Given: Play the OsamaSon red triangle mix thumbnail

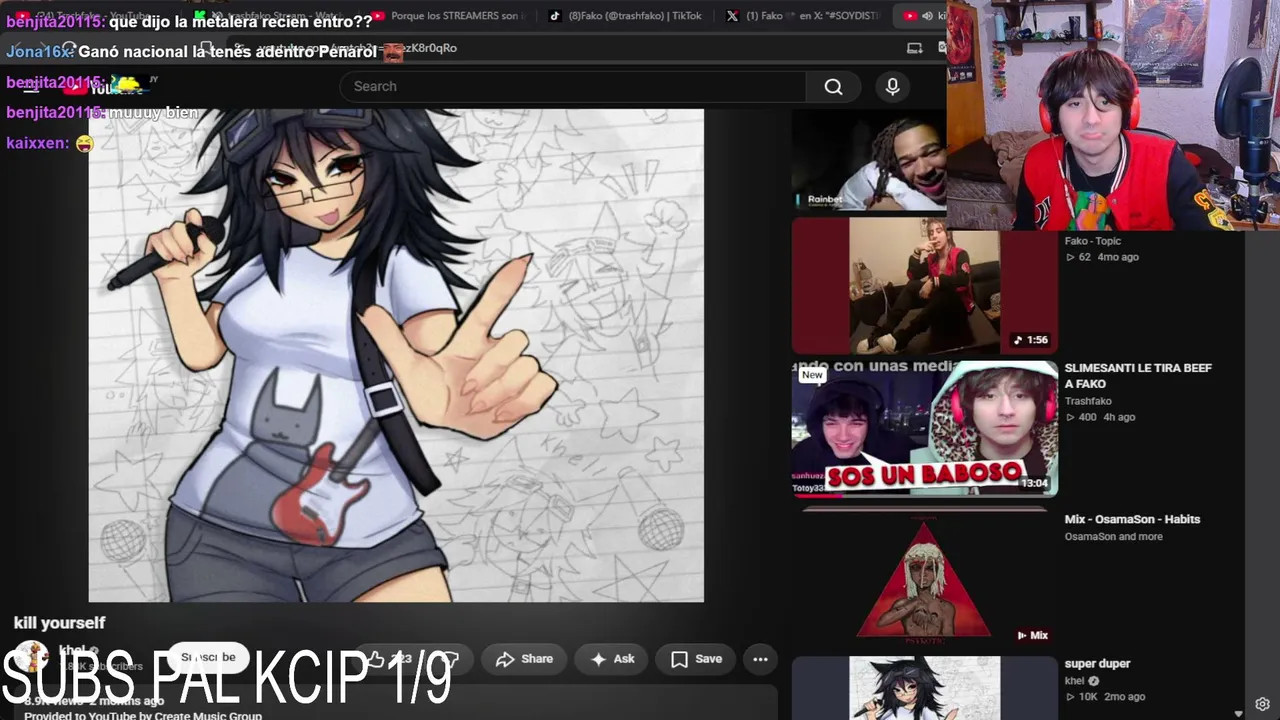Looking at the screenshot, I should pos(924,577).
